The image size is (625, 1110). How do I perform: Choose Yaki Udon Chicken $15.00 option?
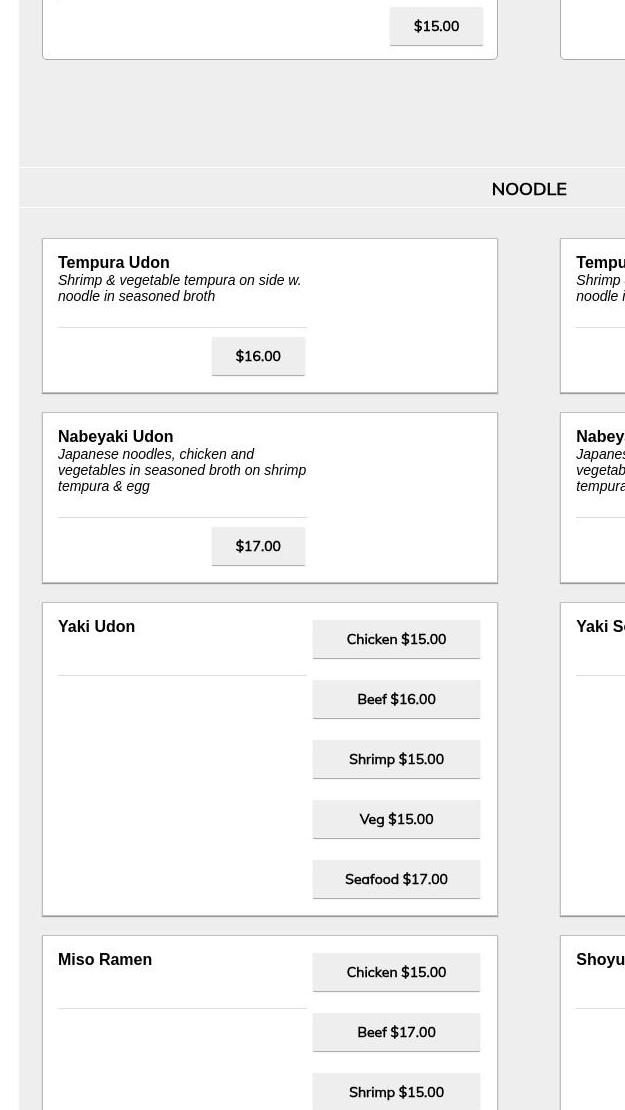point(396,639)
